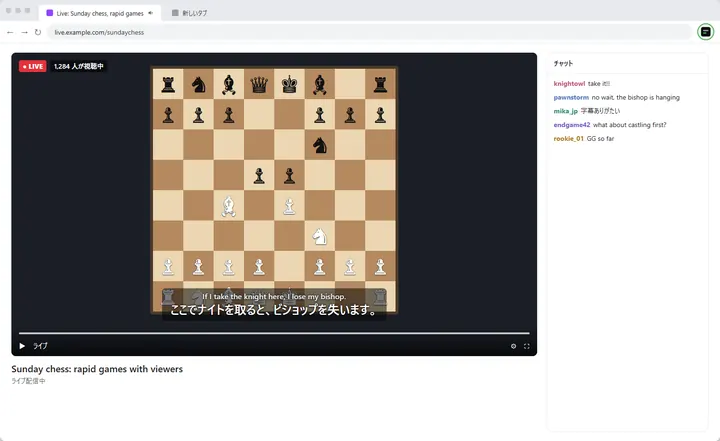Click username endgame42 in chat

point(572,125)
